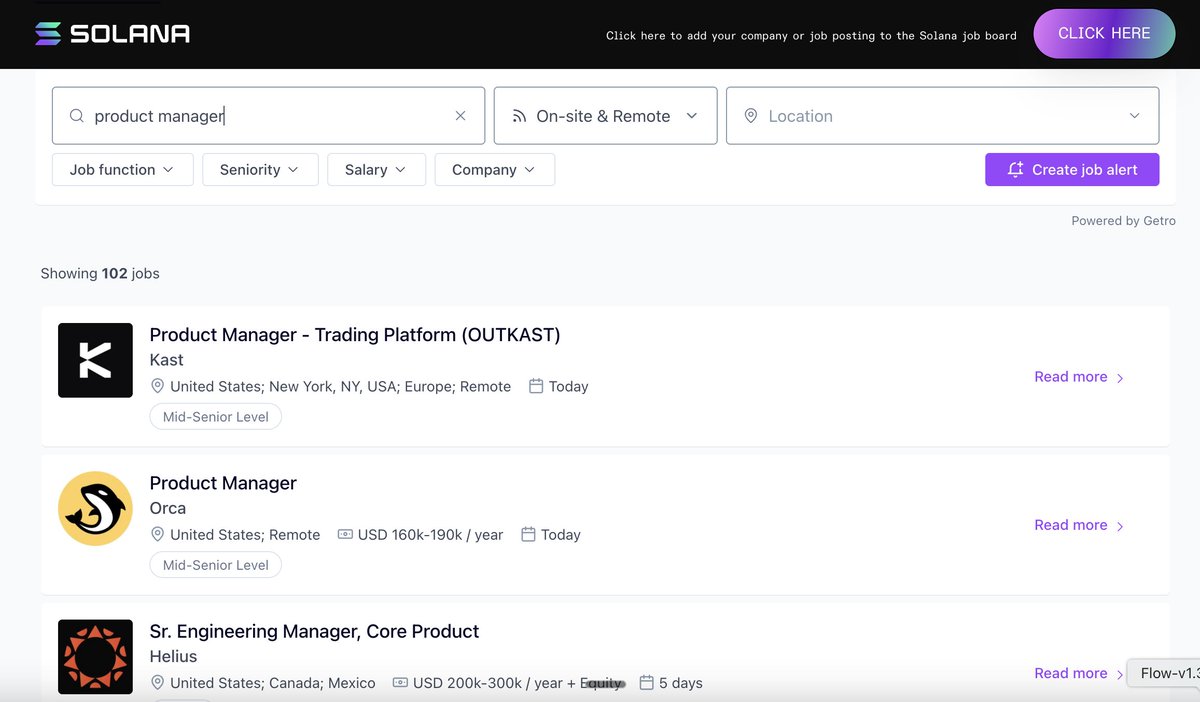This screenshot has height=702, width=1200.
Task: Click location pin icon in Kast job row
Action: tap(157, 386)
